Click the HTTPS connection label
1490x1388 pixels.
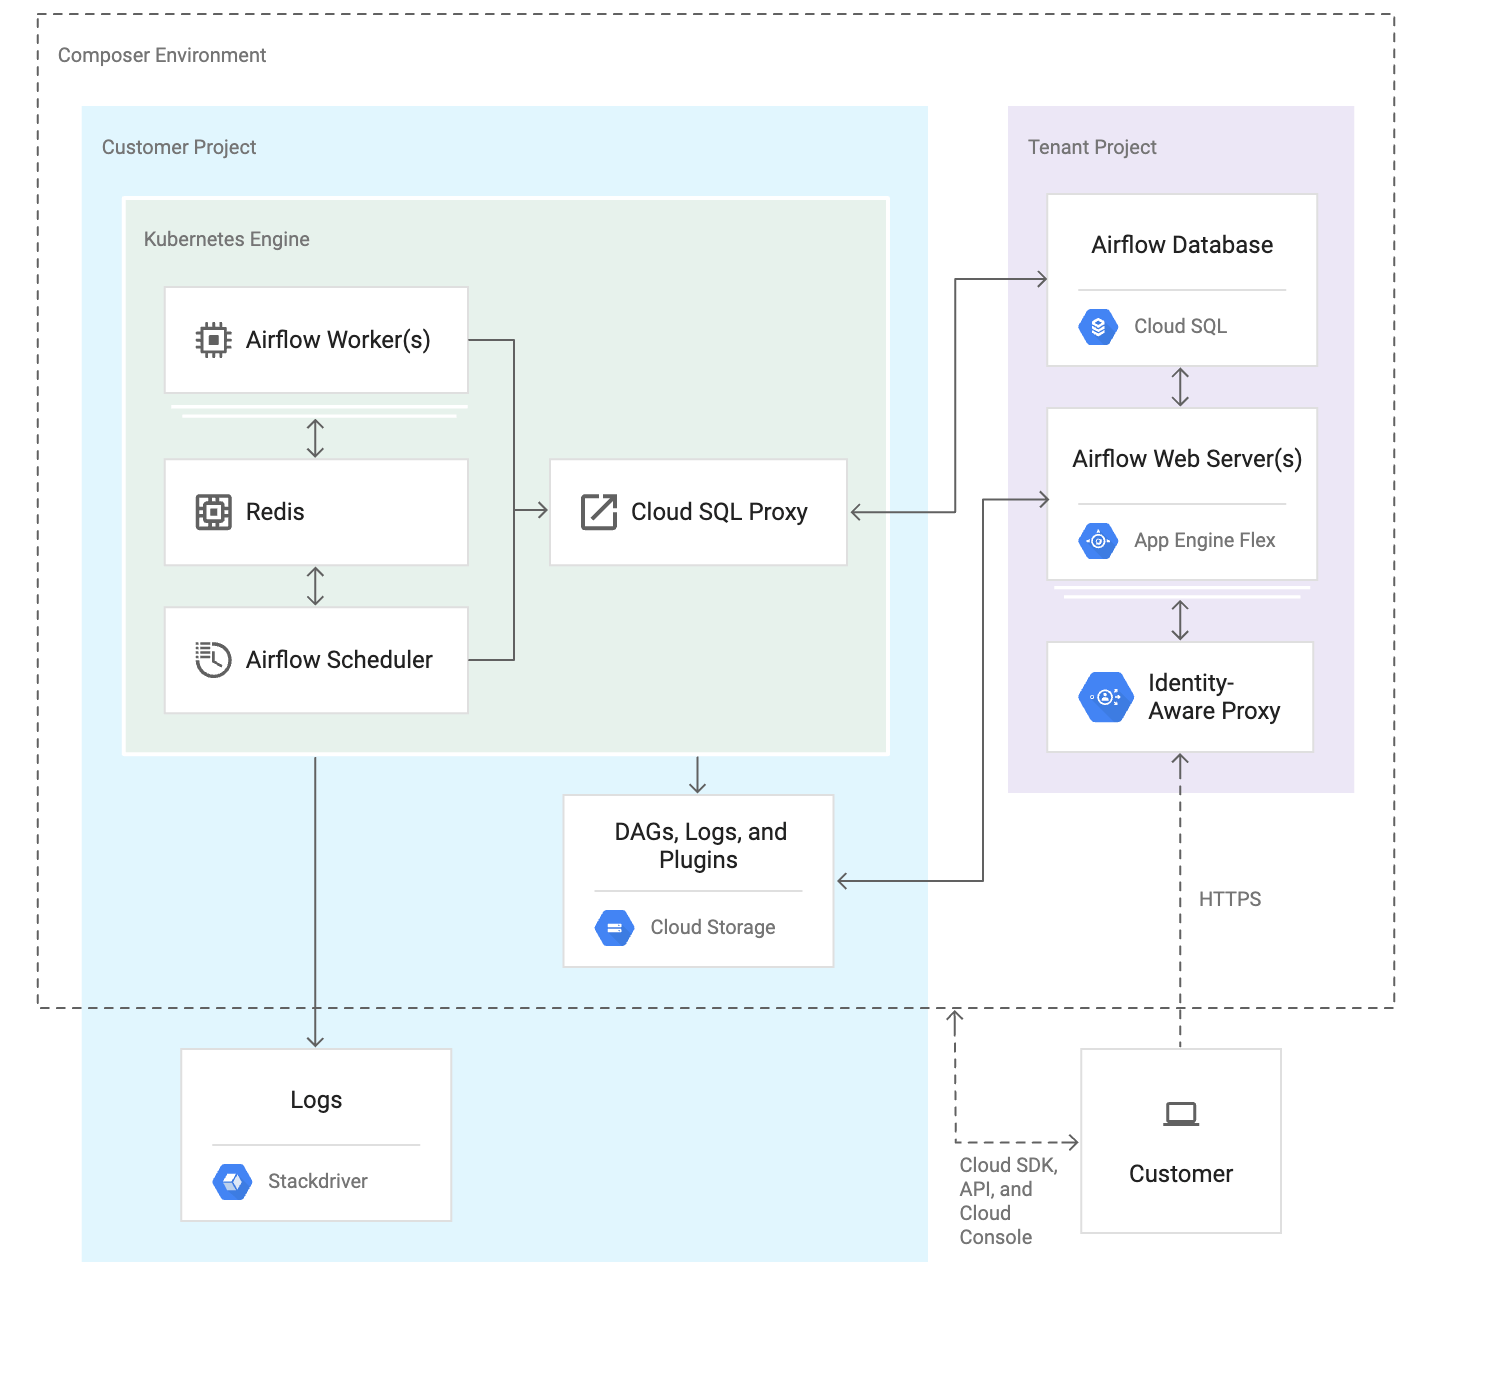pos(1231,898)
